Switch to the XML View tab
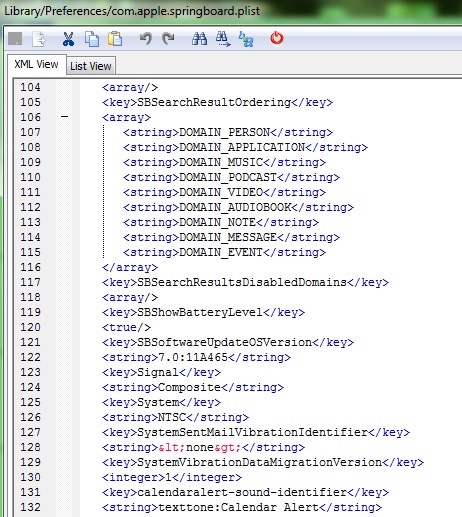This screenshot has width=462, height=517. 36,64
